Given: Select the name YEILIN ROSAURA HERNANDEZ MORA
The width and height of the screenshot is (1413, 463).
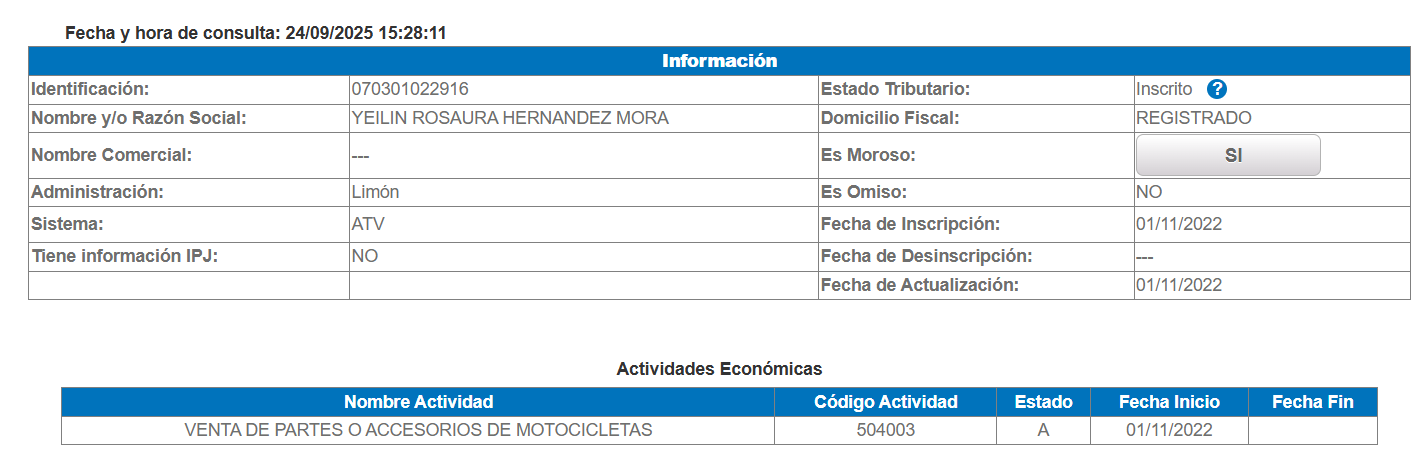Looking at the screenshot, I should tap(510, 118).
